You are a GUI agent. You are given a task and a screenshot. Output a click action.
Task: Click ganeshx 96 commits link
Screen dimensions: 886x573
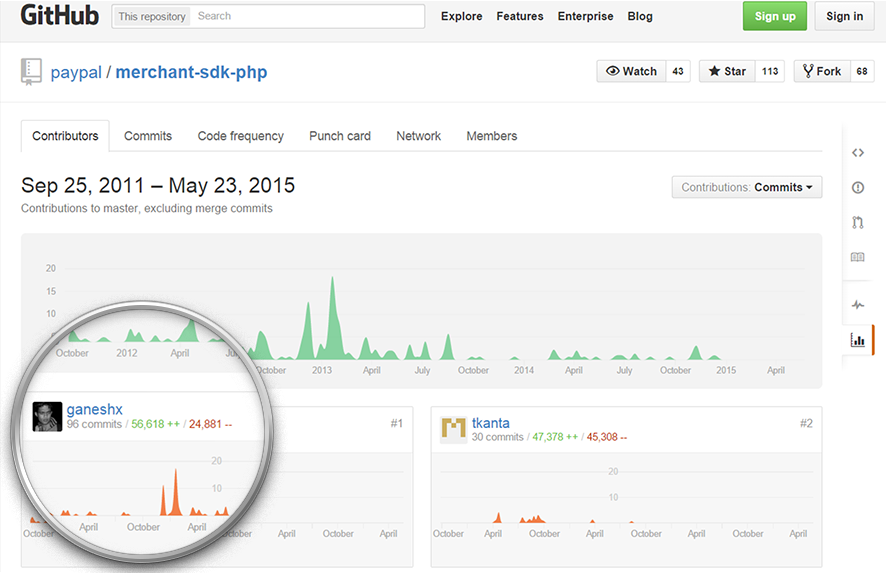tap(94, 424)
